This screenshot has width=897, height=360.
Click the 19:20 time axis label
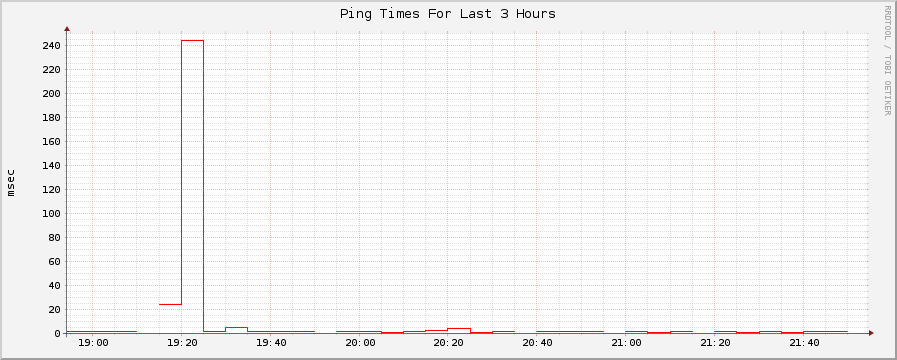181,343
